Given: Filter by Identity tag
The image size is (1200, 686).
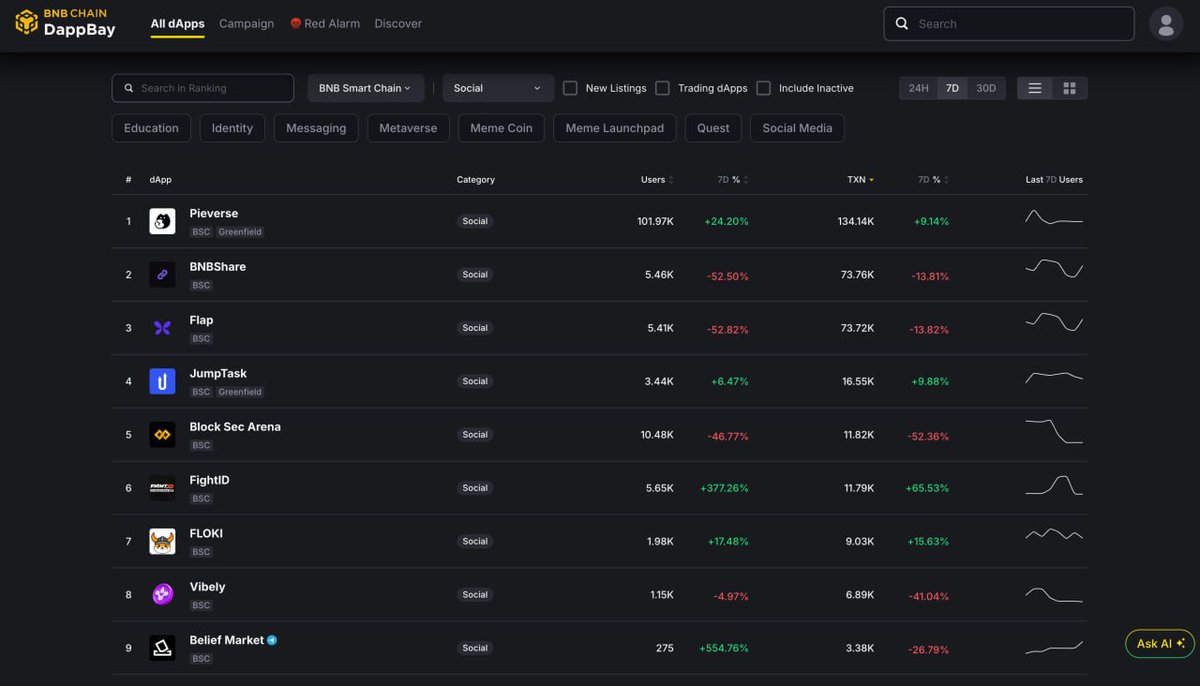Looking at the screenshot, I should 232,128.
